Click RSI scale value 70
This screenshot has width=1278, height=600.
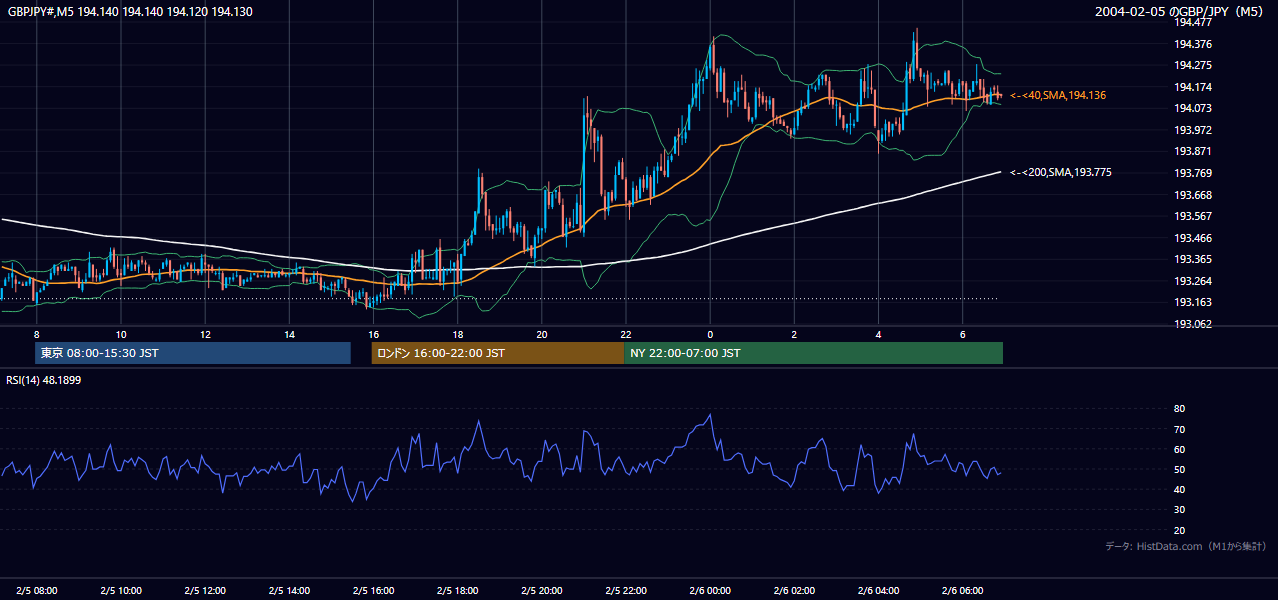coord(1179,429)
